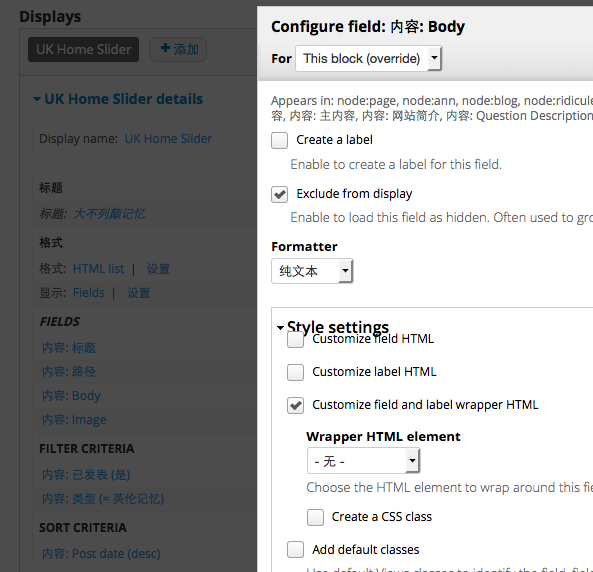Check Customize label HTML

tap(295, 372)
